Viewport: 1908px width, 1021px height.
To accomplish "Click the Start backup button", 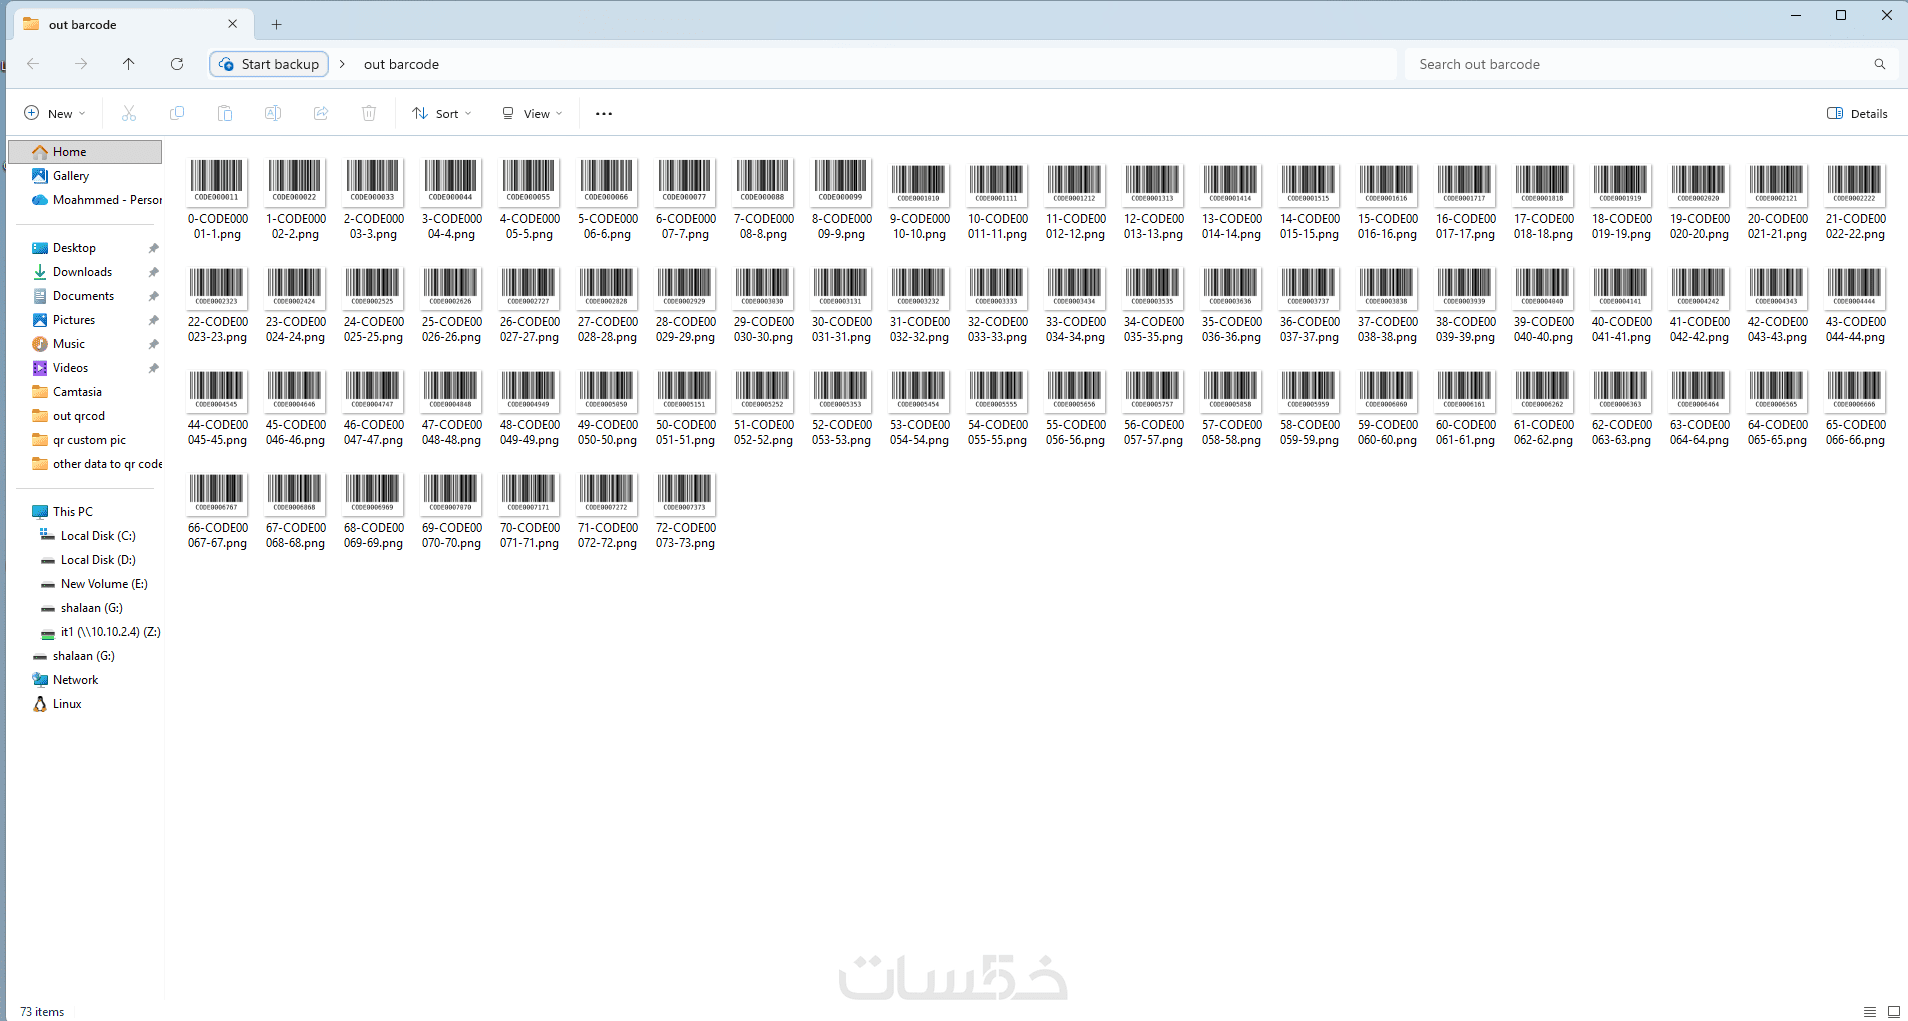I will [269, 64].
